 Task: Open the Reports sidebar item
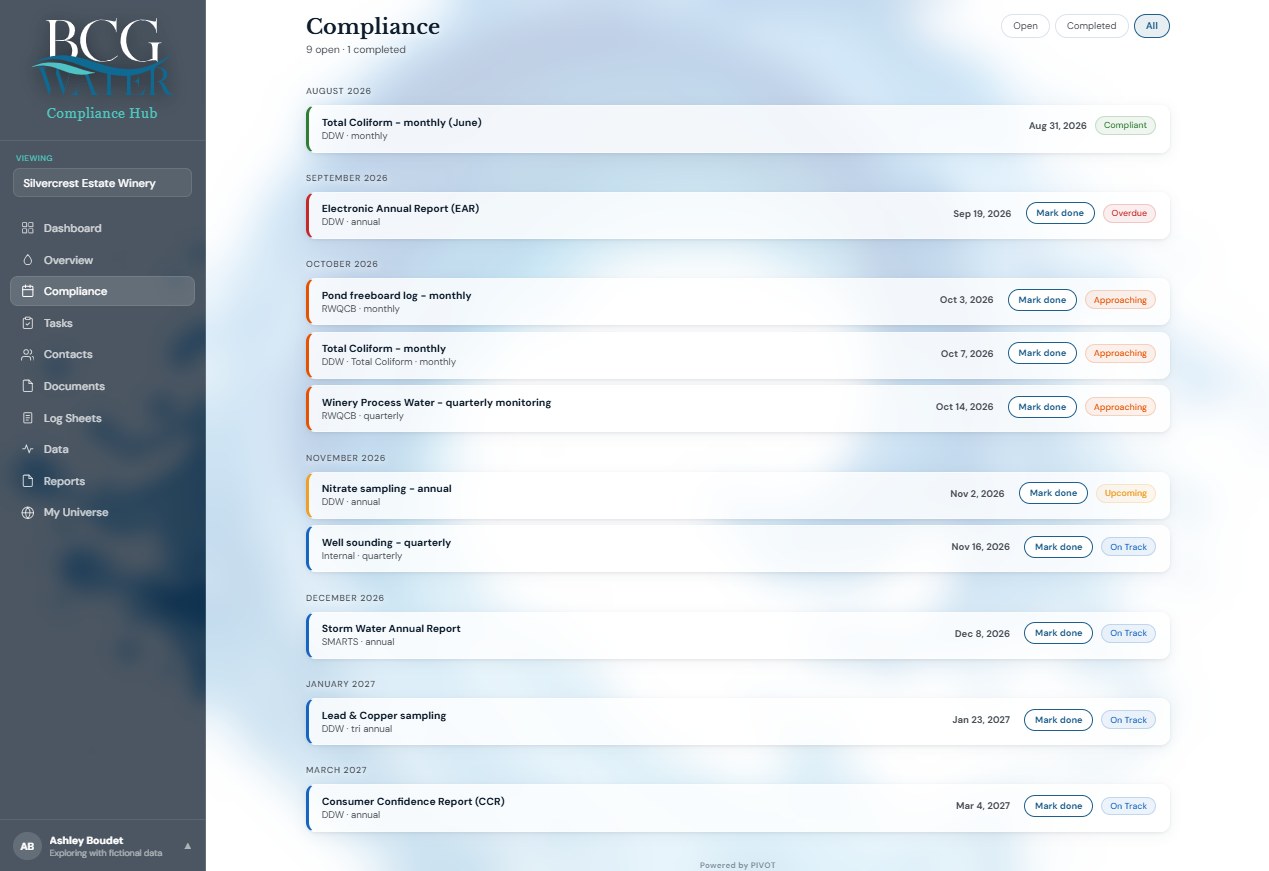point(102,481)
